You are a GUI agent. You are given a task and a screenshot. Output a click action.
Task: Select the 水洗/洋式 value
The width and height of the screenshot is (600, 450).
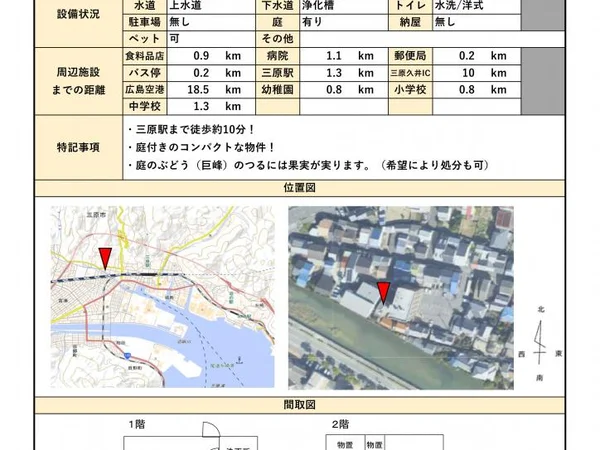click(x=459, y=5)
